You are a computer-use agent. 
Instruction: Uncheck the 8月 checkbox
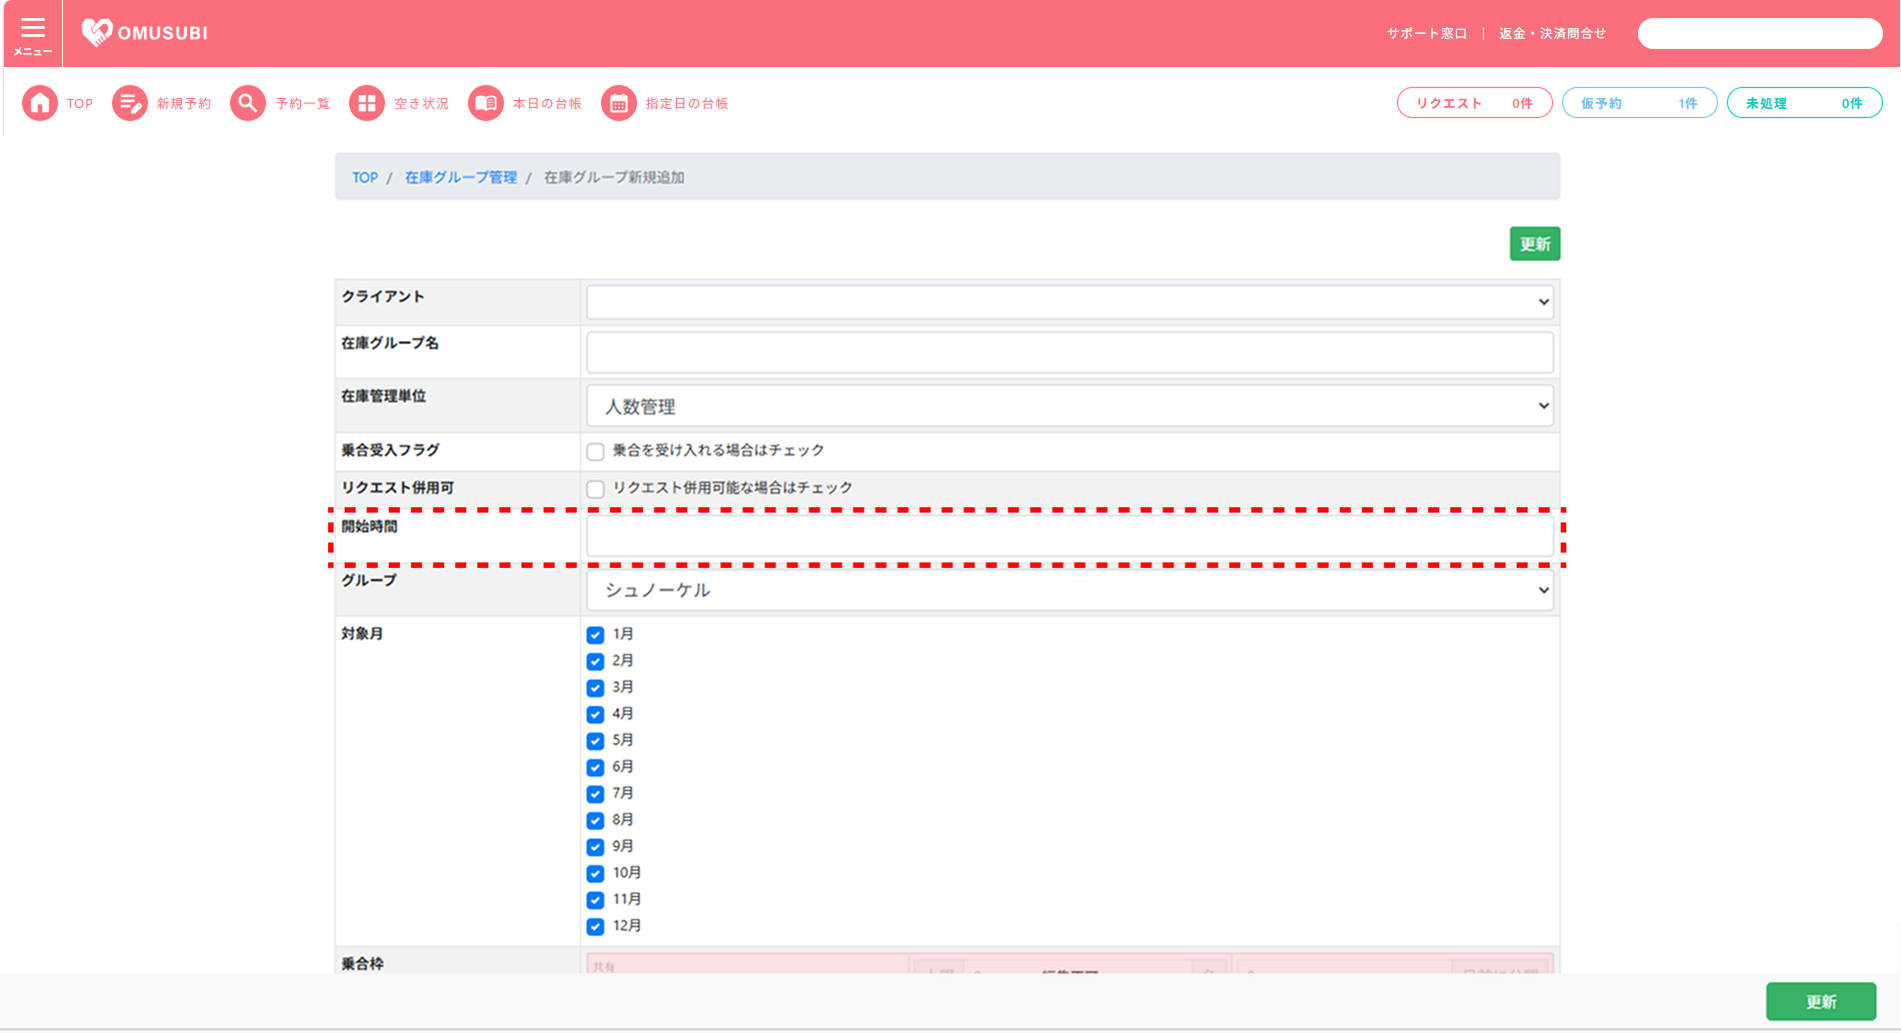596,820
